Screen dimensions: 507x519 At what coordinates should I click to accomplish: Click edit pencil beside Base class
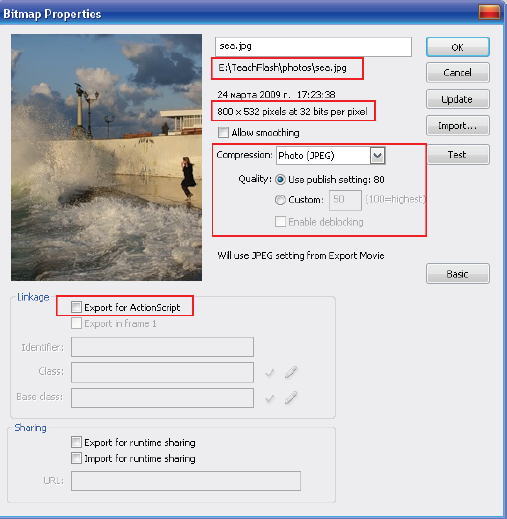(x=291, y=397)
